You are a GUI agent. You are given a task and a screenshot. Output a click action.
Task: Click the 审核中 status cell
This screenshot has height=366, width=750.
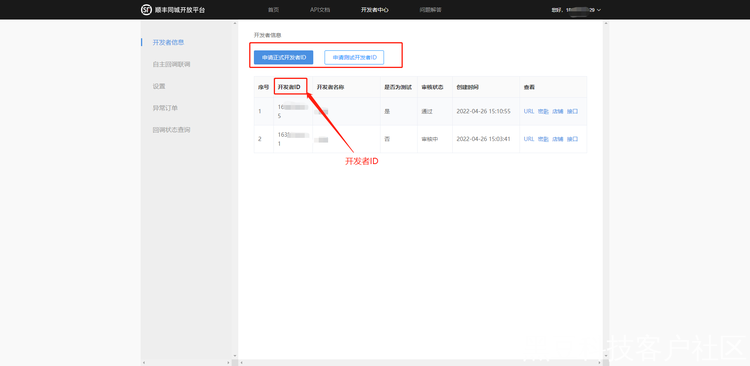click(430, 139)
